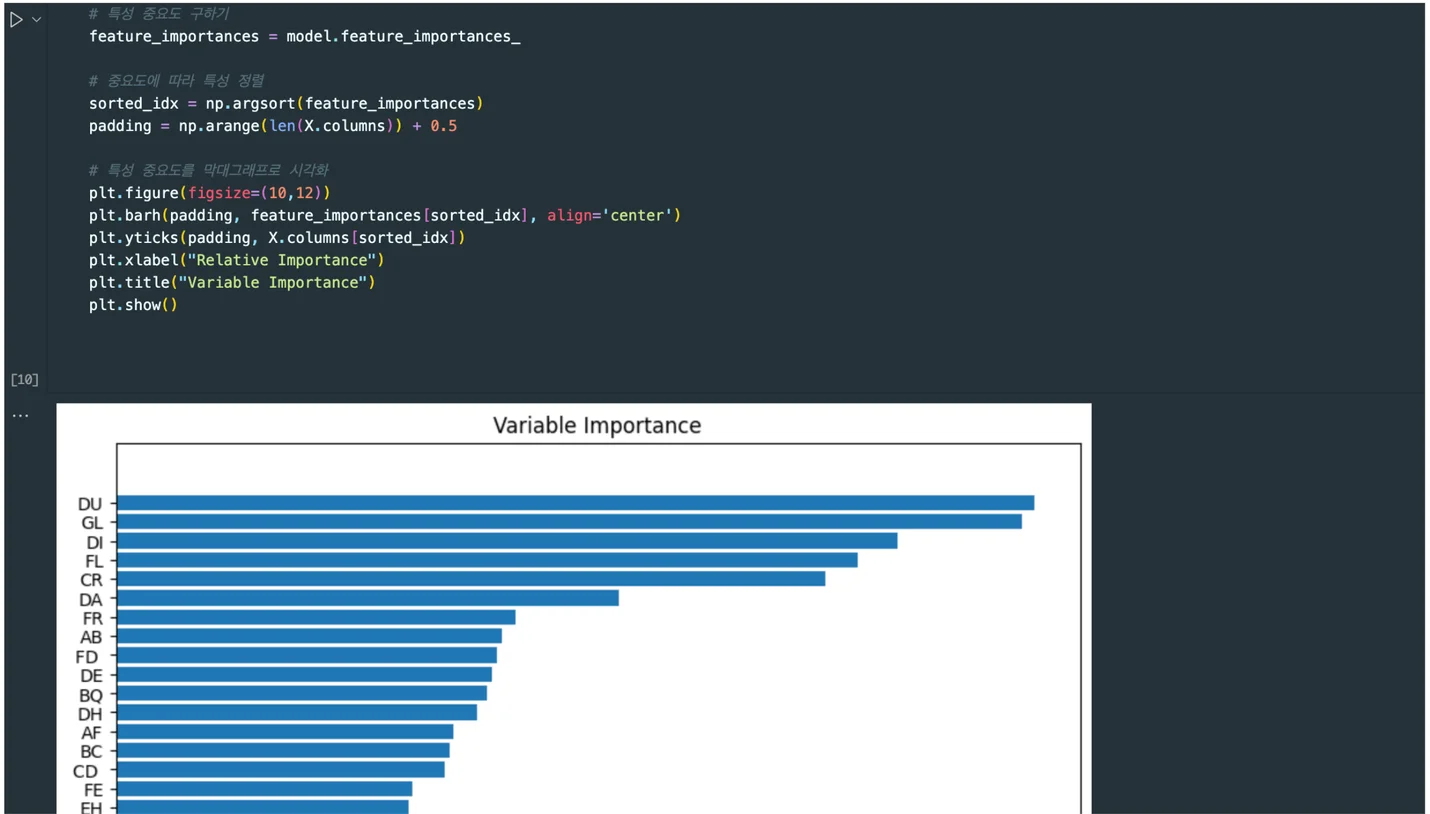The image size is (1430, 814).
Task: Click the 'sorted_idx = np.argsort' code line
Action: pyautogui.click(x=286, y=103)
